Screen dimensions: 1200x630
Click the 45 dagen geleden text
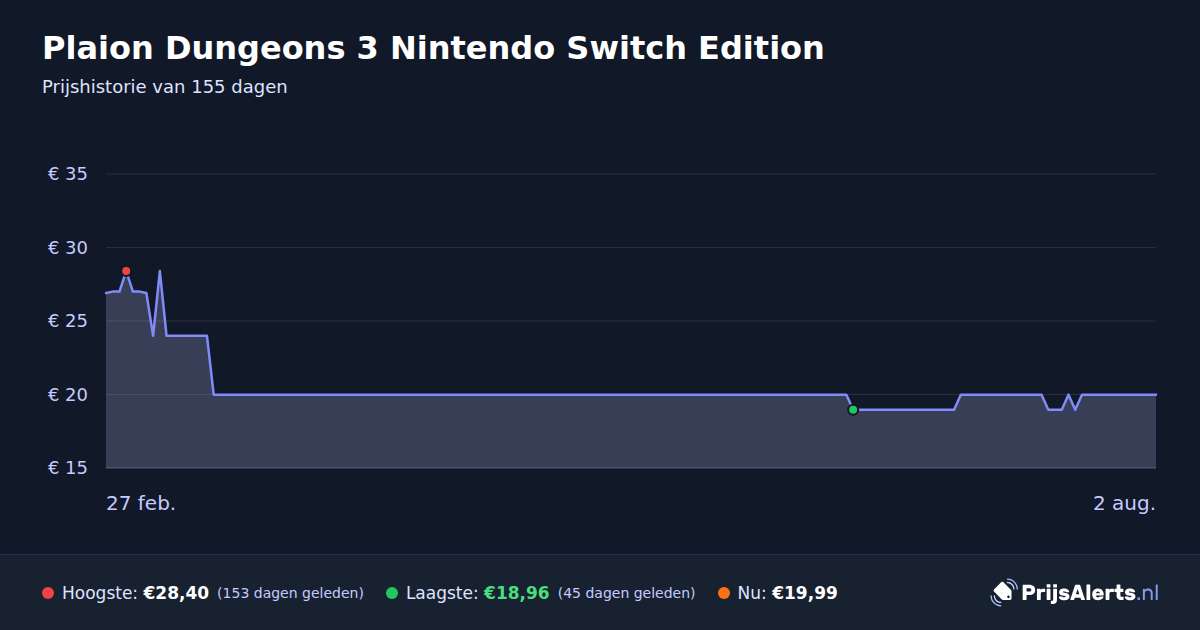coord(626,593)
